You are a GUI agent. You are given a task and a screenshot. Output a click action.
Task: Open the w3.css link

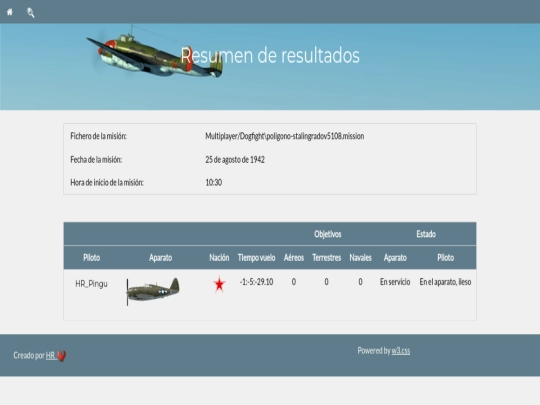[401, 351]
